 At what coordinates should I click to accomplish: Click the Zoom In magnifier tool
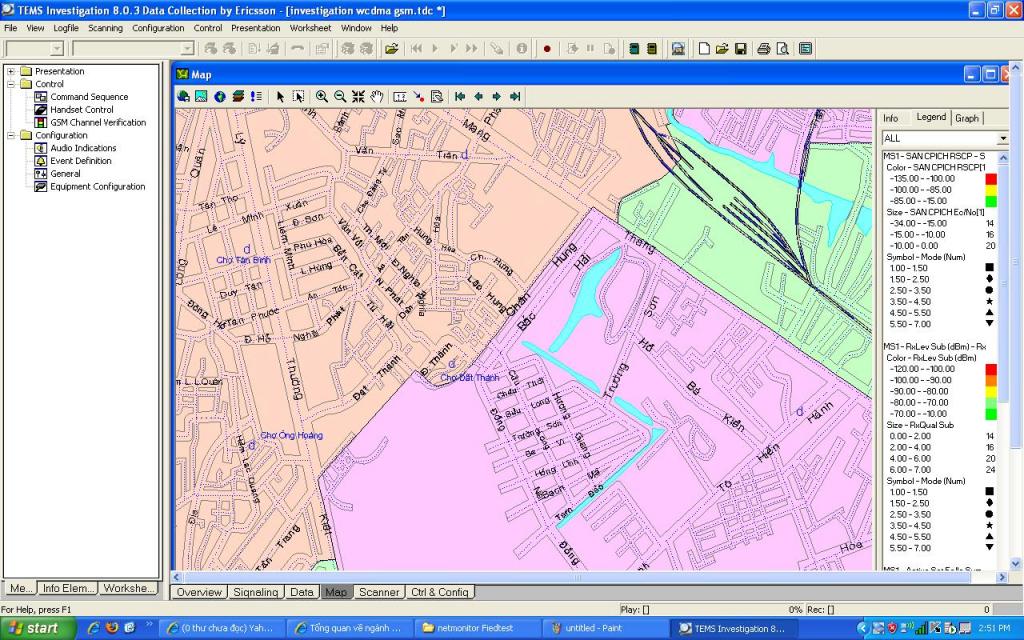point(321,97)
